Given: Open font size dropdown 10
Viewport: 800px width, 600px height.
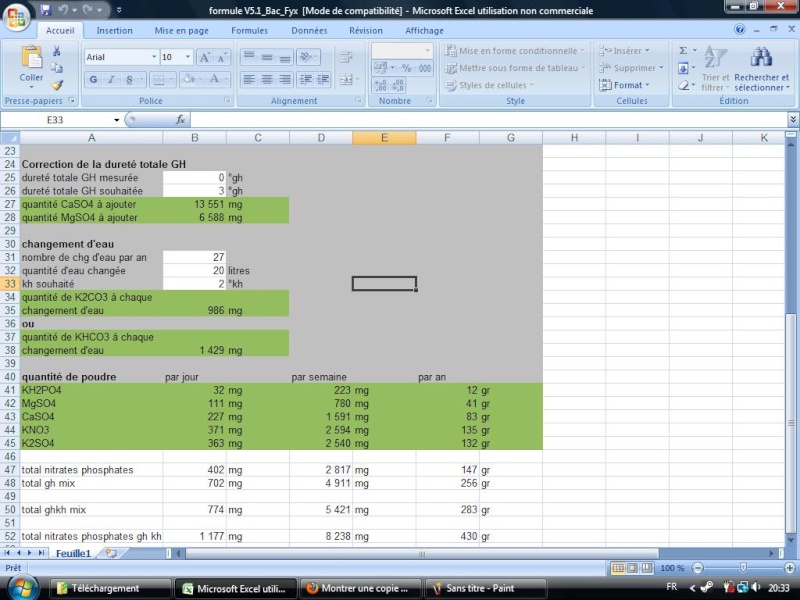Looking at the screenshot, I should click(x=188, y=57).
